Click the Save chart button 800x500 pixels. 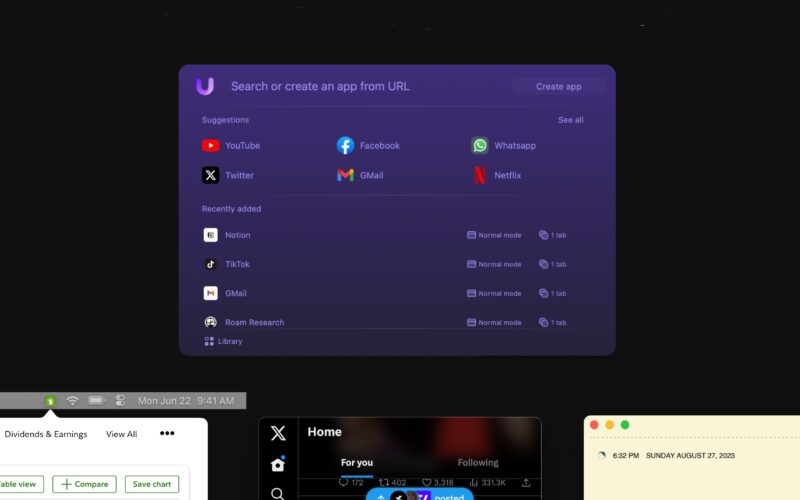pyautogui.click(x=152, y=484)
